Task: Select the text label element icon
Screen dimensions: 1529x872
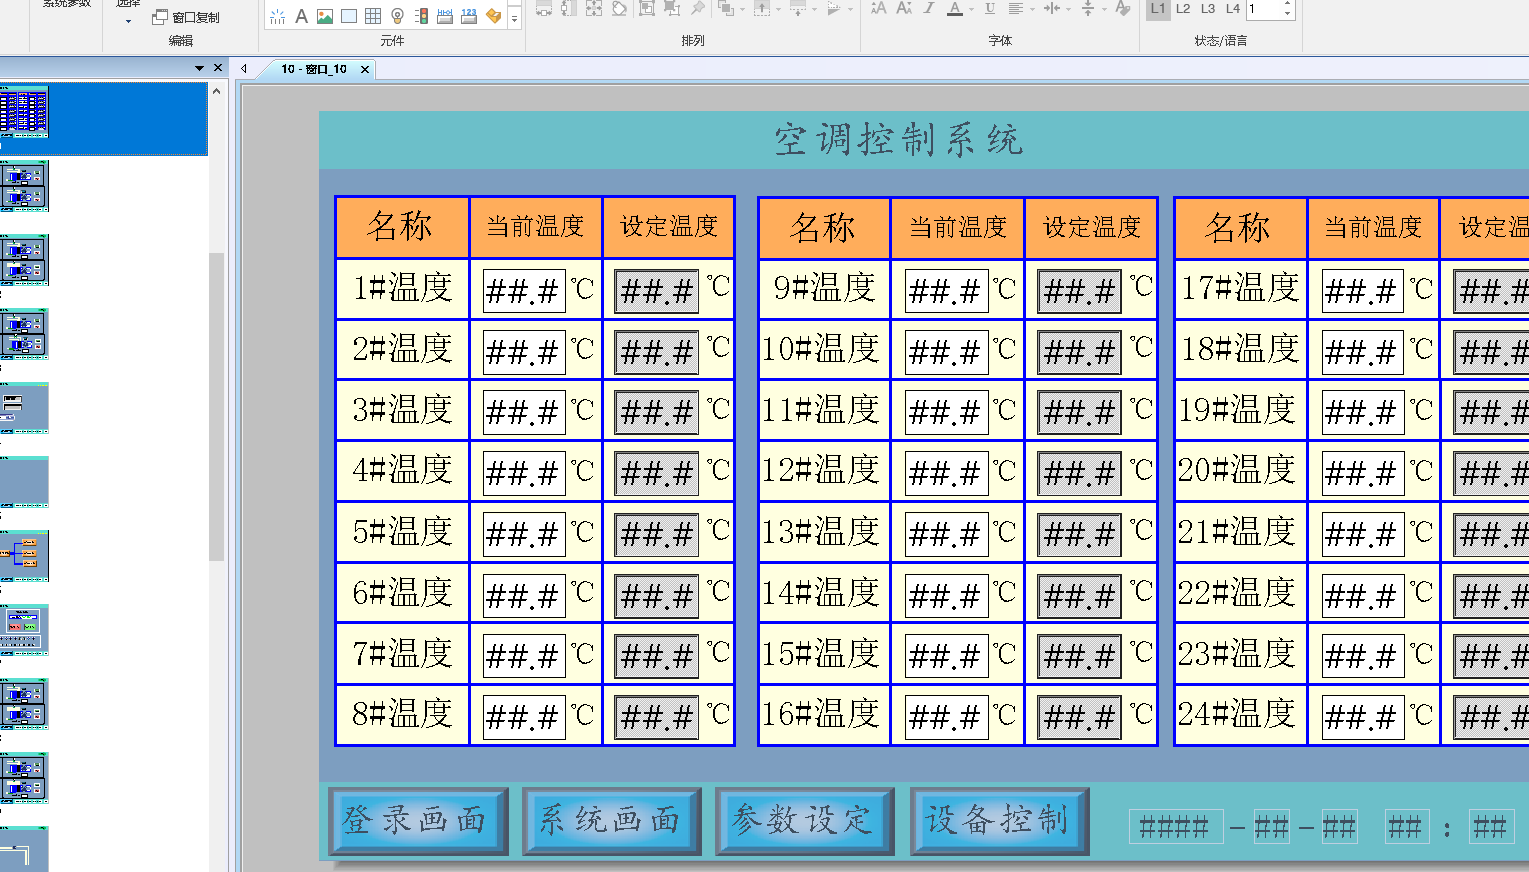Action: (301, 16)
